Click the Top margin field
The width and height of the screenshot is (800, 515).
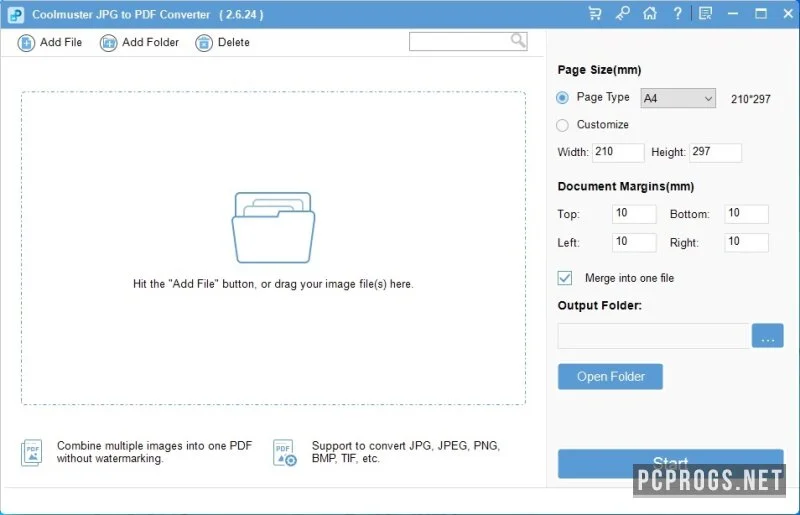tap(634, 214)
